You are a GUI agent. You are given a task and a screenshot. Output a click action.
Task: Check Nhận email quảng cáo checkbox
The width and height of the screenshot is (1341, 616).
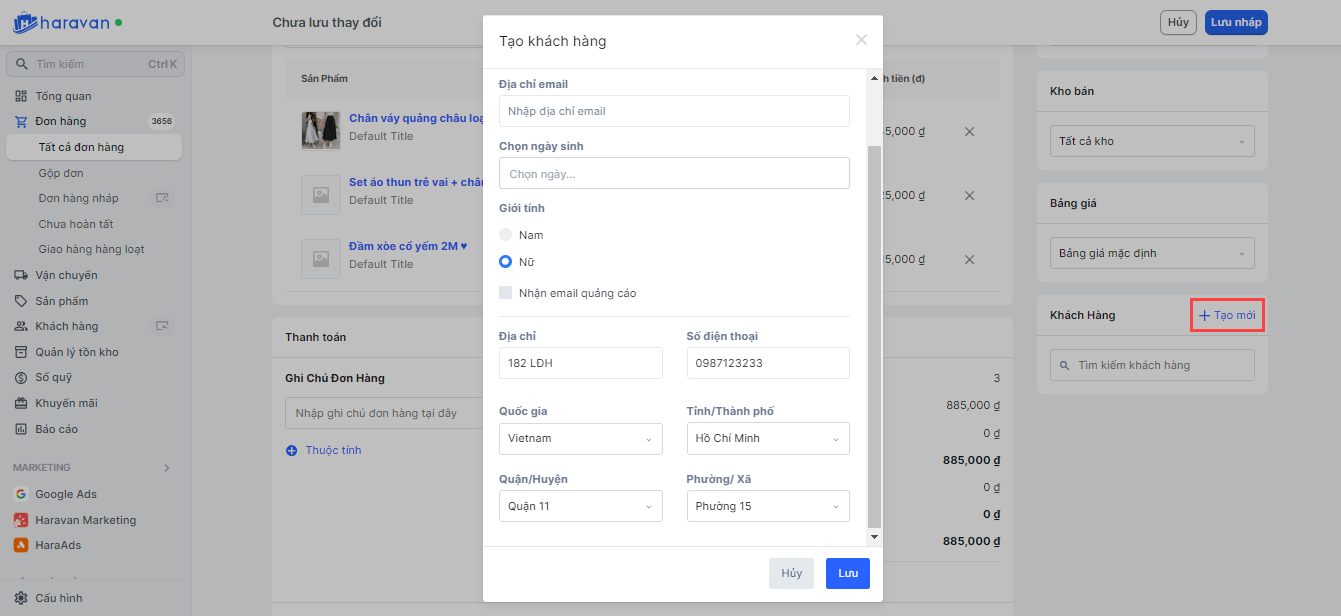coord(506,293)
